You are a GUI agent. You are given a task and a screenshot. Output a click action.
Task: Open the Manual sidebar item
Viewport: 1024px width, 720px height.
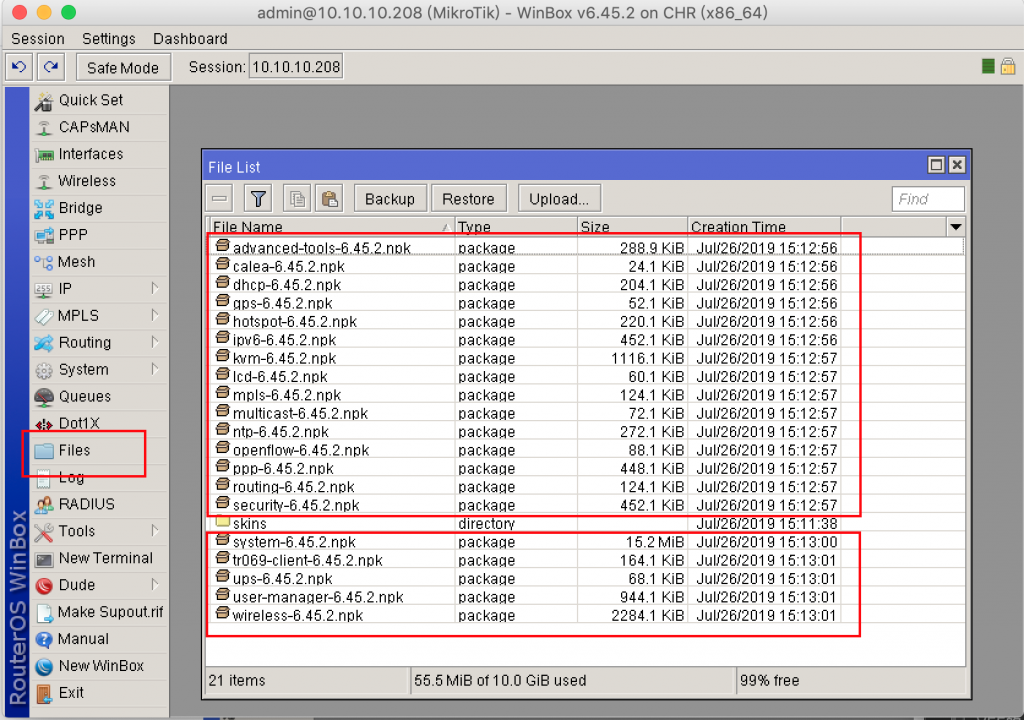pyautogui.click(x=99, y=638)
